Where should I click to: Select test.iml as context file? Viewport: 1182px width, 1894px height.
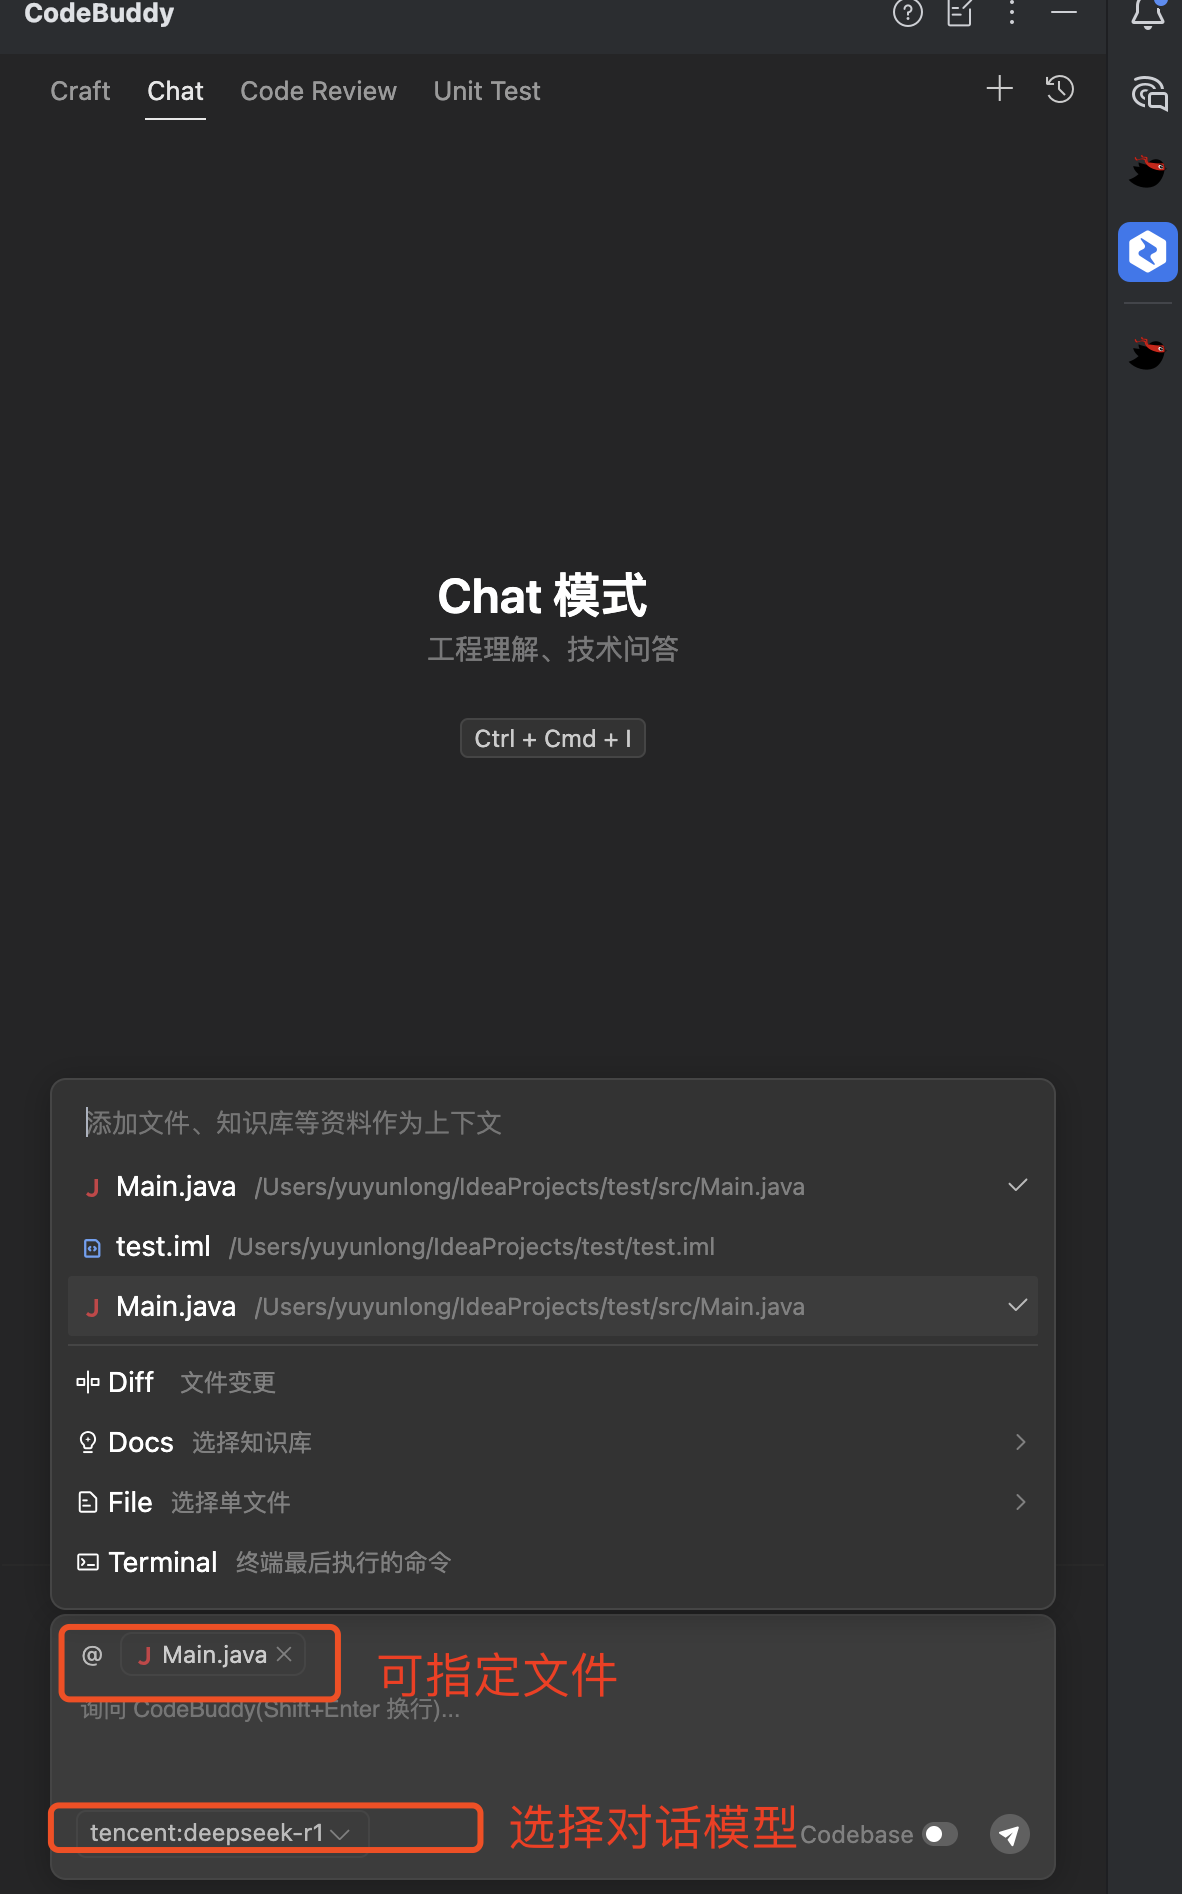pyautogui.click(x=553, y=1246)
